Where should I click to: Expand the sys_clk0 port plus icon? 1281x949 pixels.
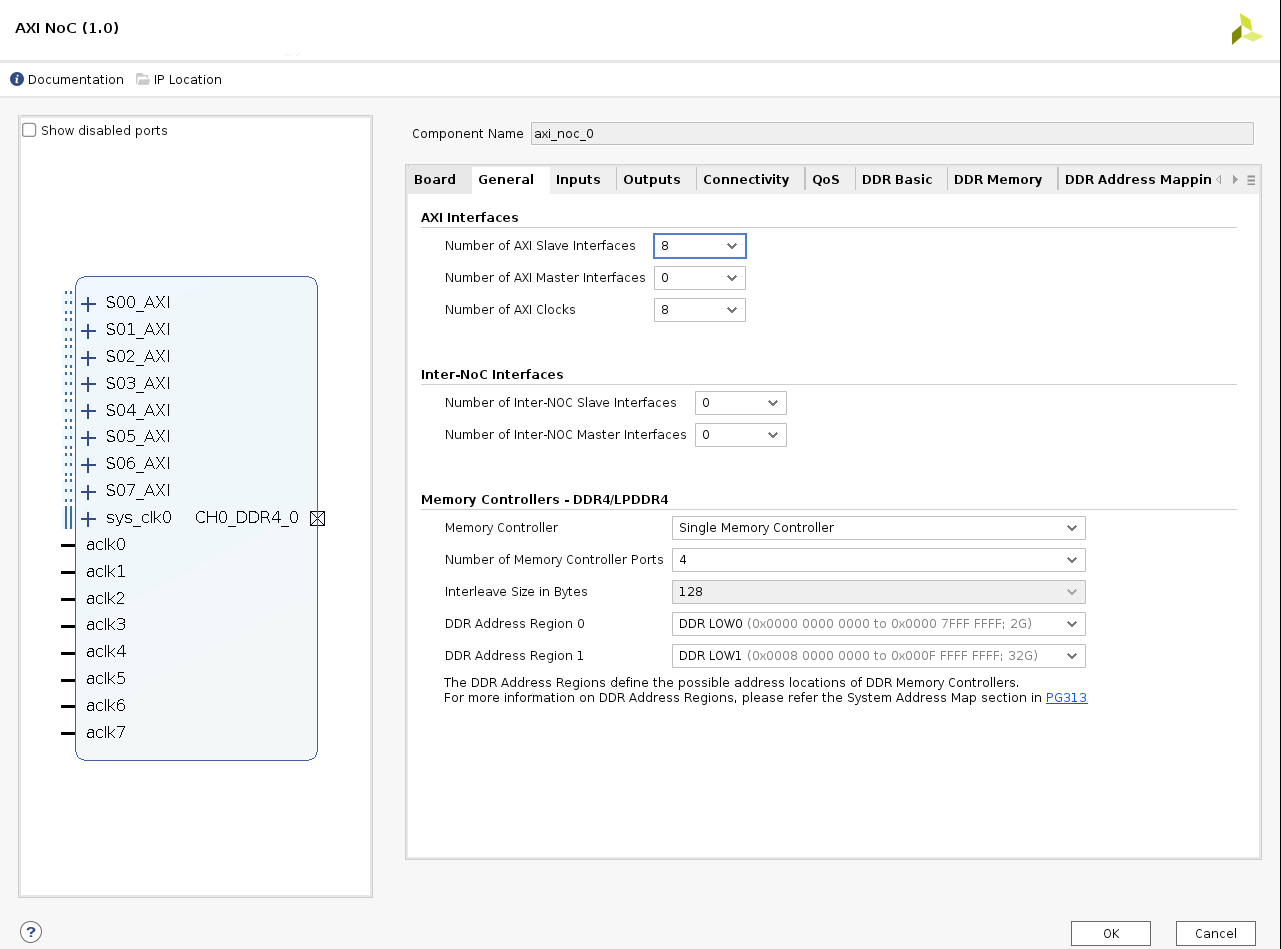pos(89,518)
